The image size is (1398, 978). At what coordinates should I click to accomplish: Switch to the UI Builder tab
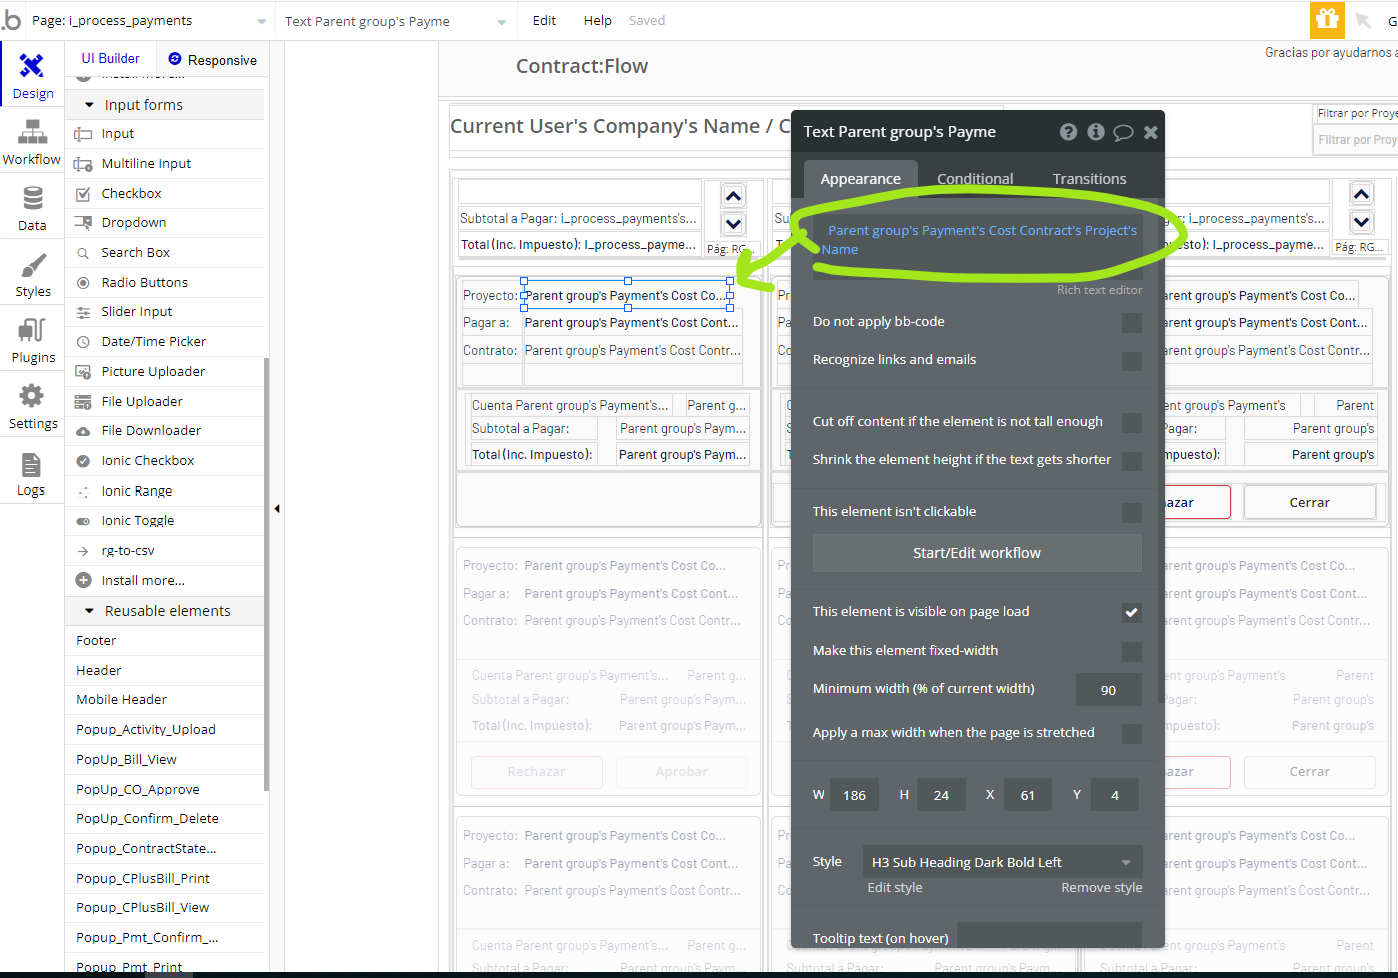[110, 59]
